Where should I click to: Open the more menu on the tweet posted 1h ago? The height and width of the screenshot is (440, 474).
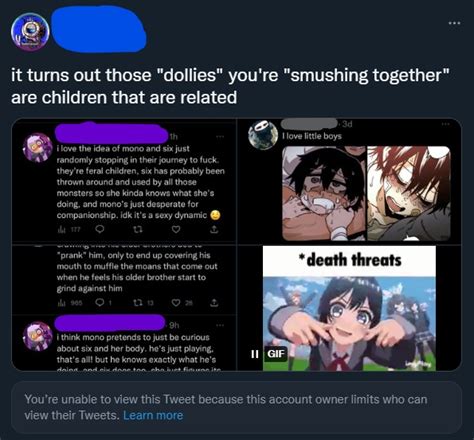(x=220, y=137)
